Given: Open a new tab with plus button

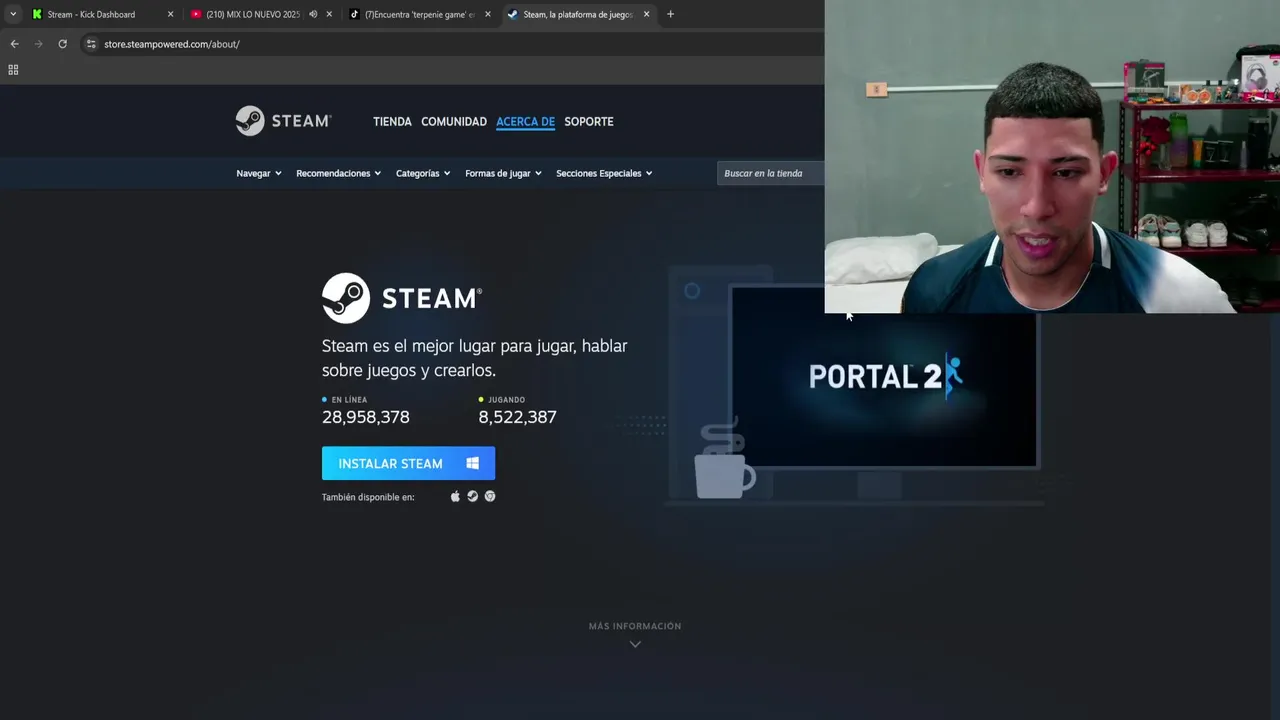Looking at the screenshot, I should point(670,14).
